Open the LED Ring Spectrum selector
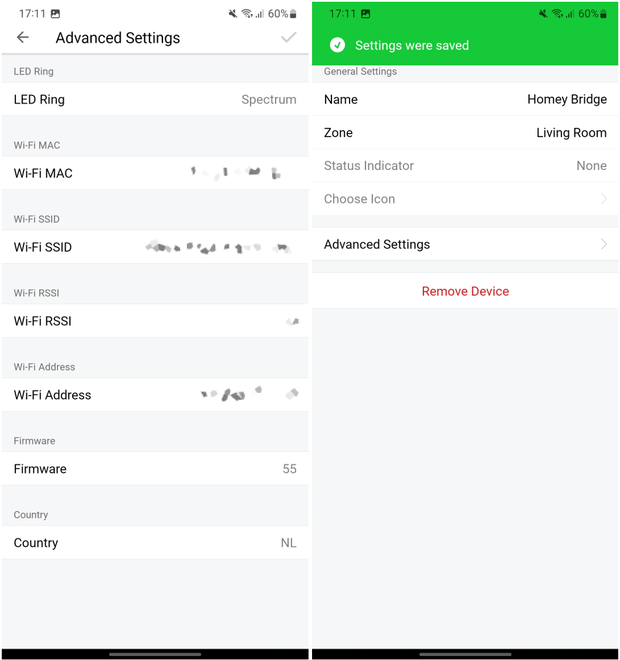 (x=155, y=99)
